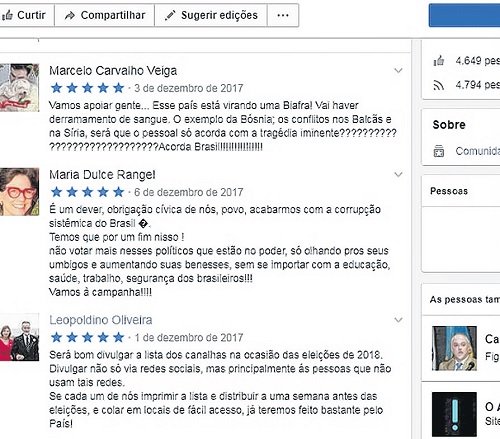Click the Curtir thumbs-up button
The height and width of the screenshot is (439, 500).
point(25,15)
